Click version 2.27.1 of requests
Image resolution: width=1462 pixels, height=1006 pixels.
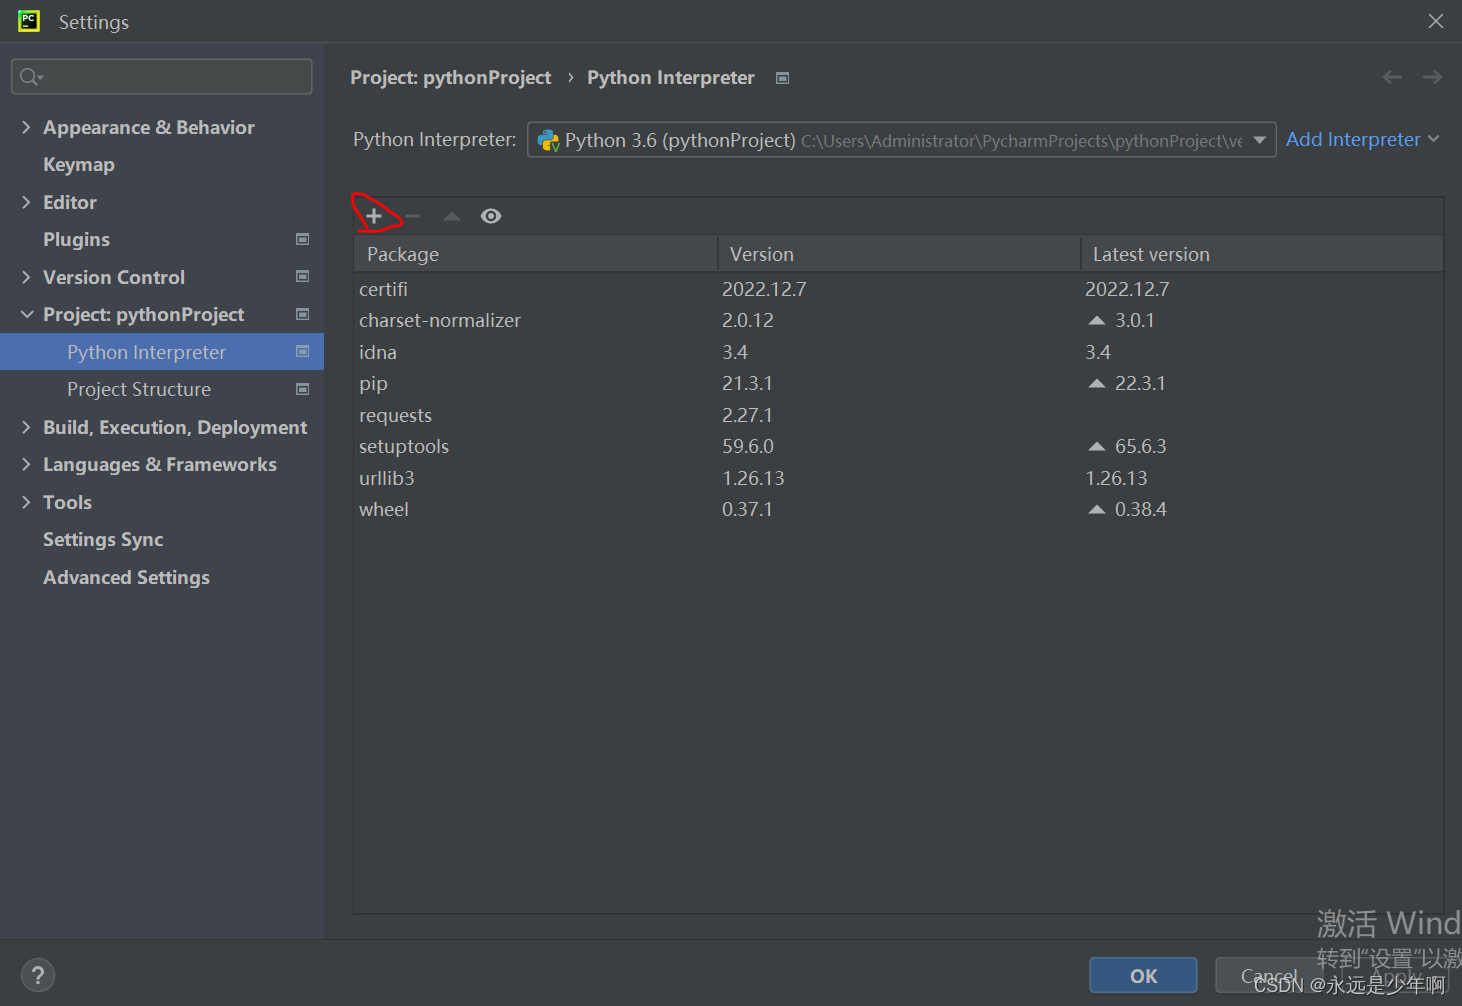point(747,415)
